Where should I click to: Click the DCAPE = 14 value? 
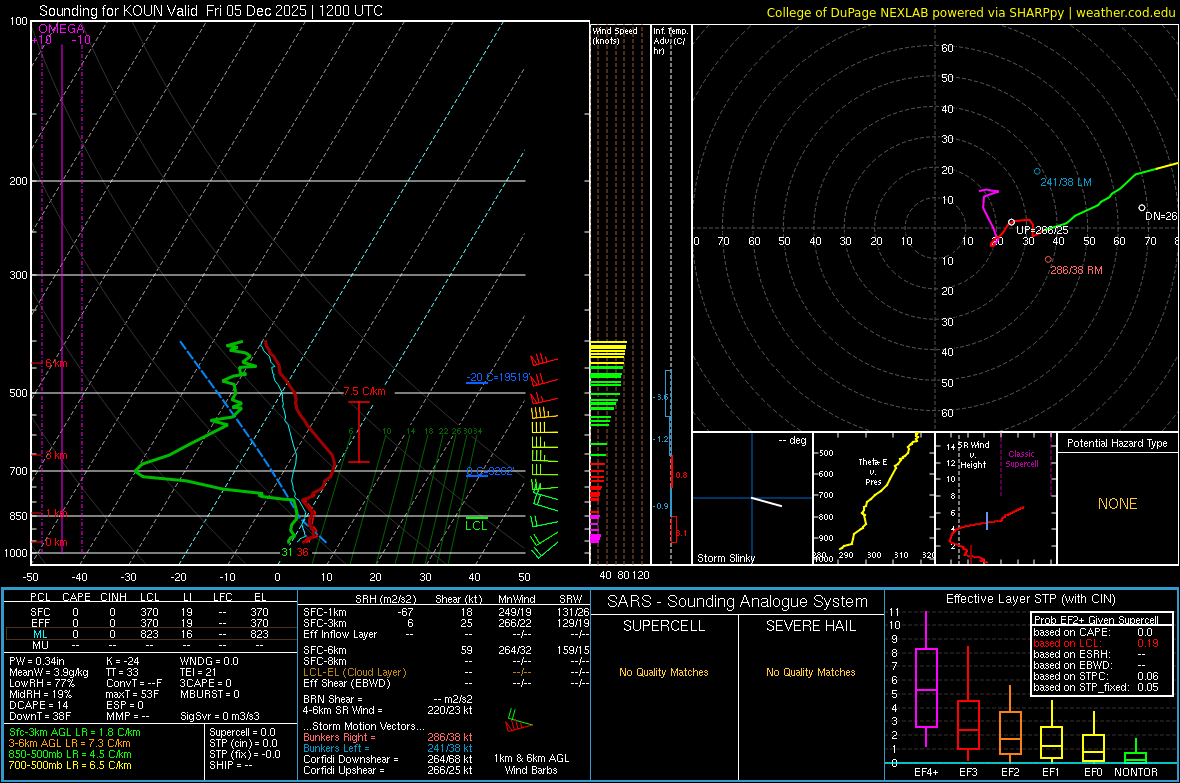point(38,705)
